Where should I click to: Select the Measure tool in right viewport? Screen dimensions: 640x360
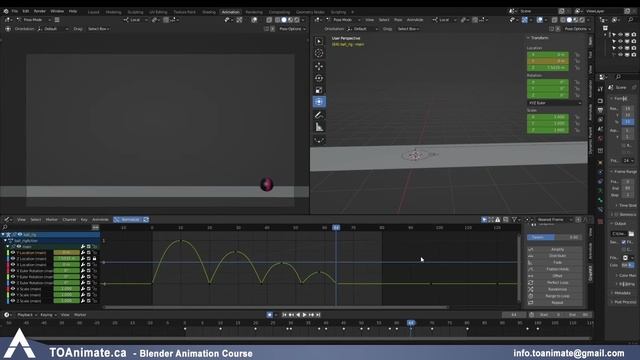coord(319,127)
